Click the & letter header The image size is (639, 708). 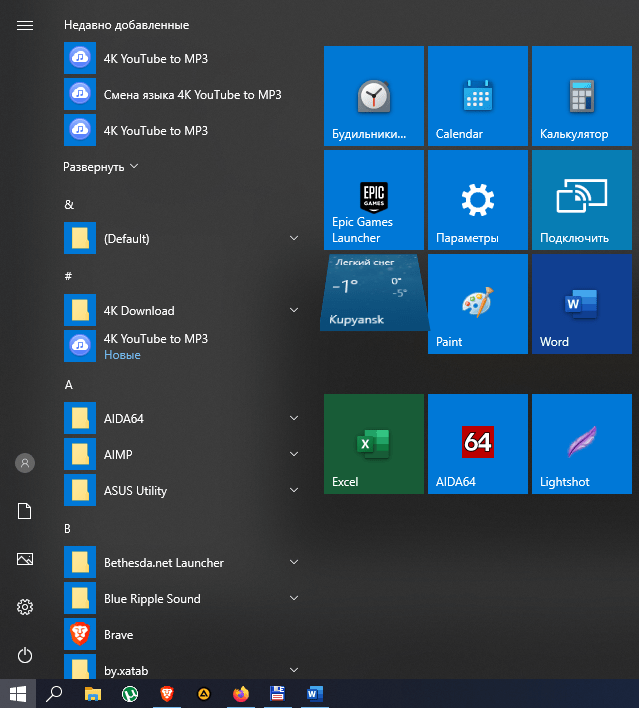pos(69,205)
